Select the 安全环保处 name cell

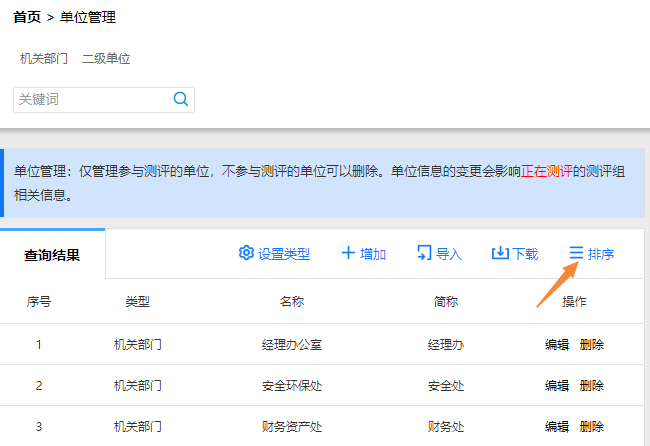pos(292,385)
